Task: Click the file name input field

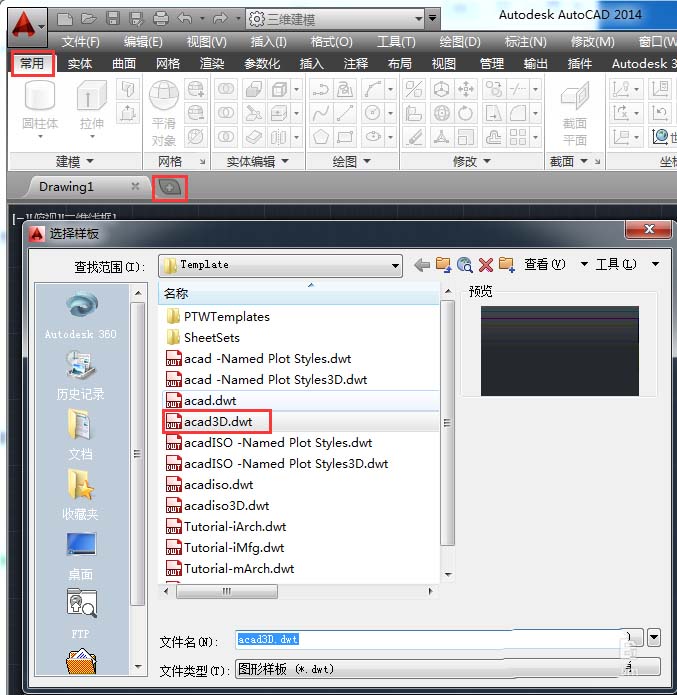Action: (428, 639)
